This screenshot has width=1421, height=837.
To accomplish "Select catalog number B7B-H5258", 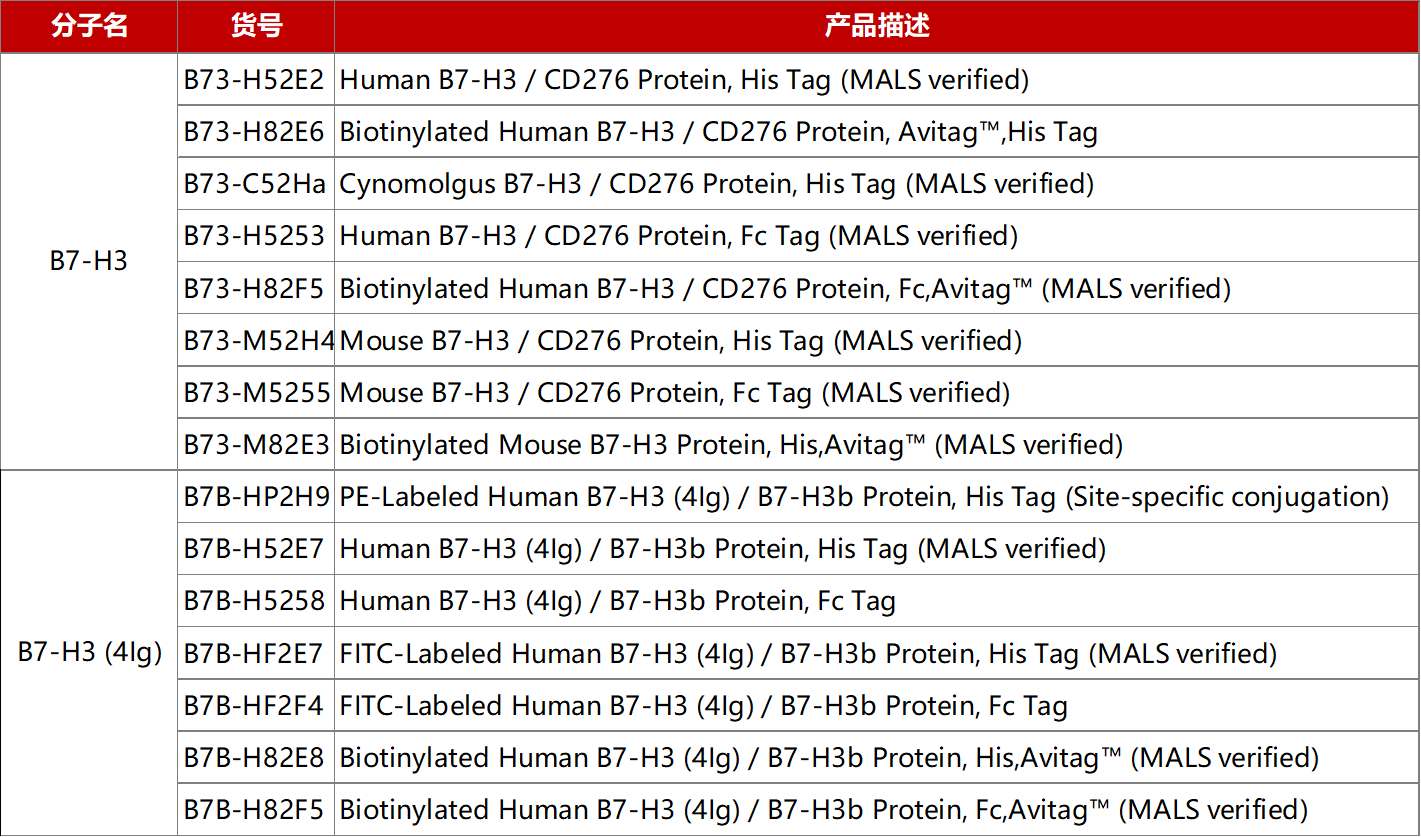I will point(254,601).
